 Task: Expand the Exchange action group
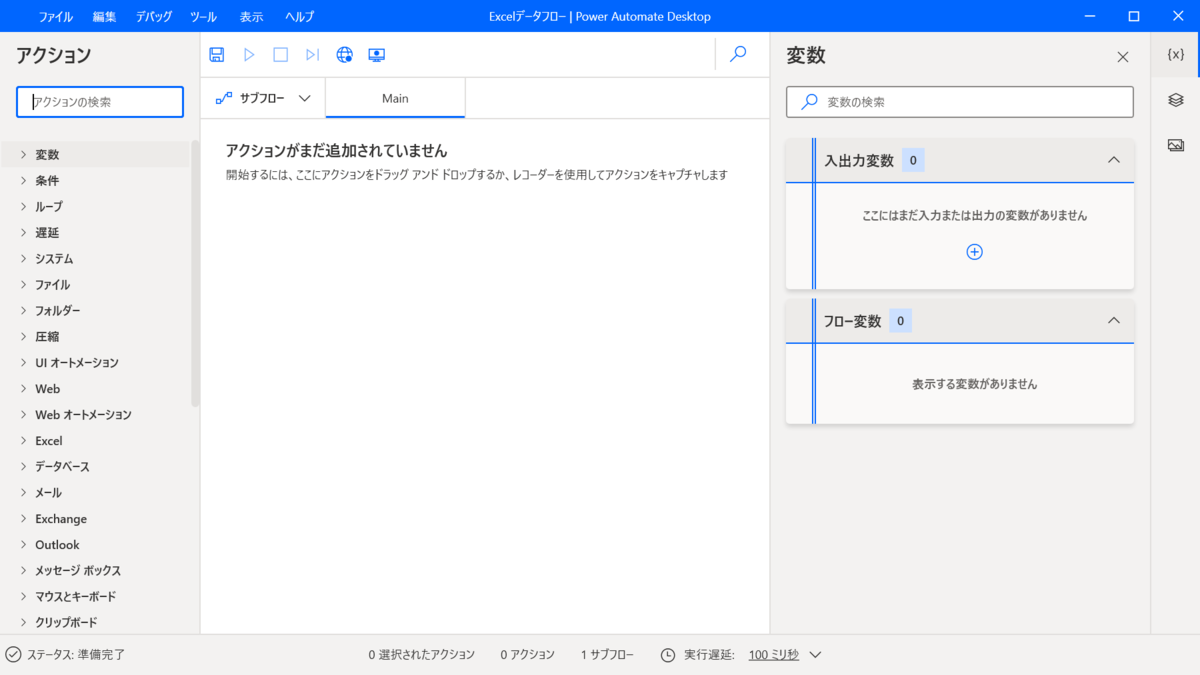tap(24, 519)
